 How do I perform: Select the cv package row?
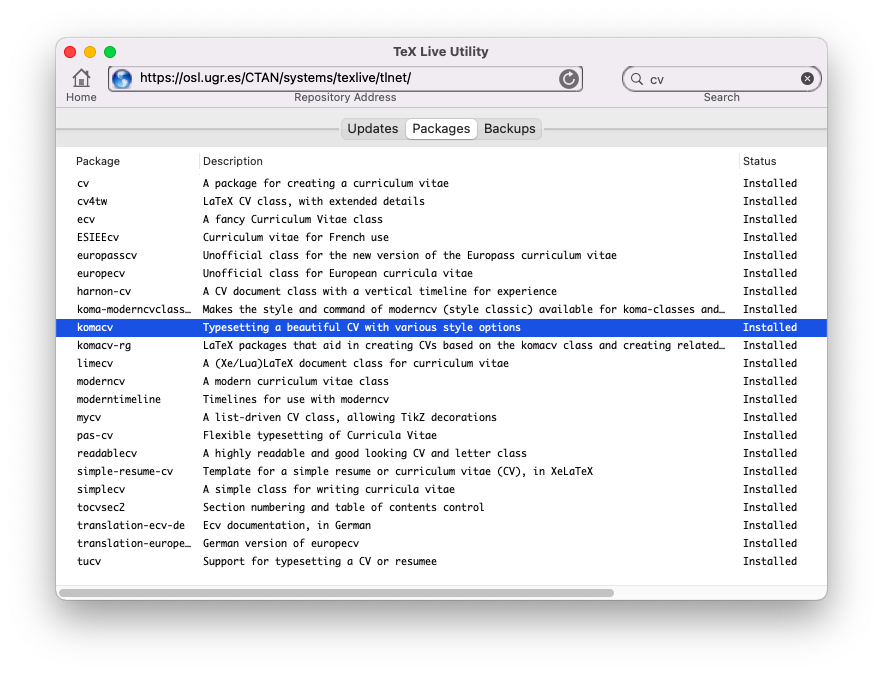point(442,184)
